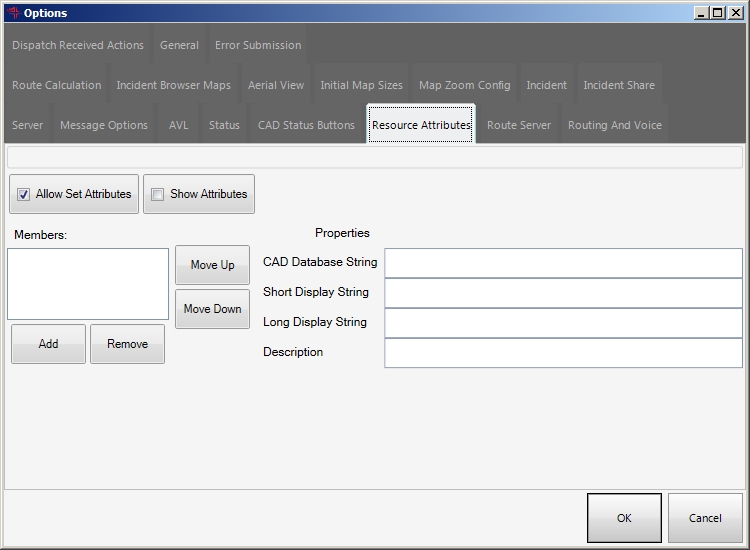Click the Move Down button
Image resolution: width=750 pixels, height=550 pixels.
click(x=212, y=309)
